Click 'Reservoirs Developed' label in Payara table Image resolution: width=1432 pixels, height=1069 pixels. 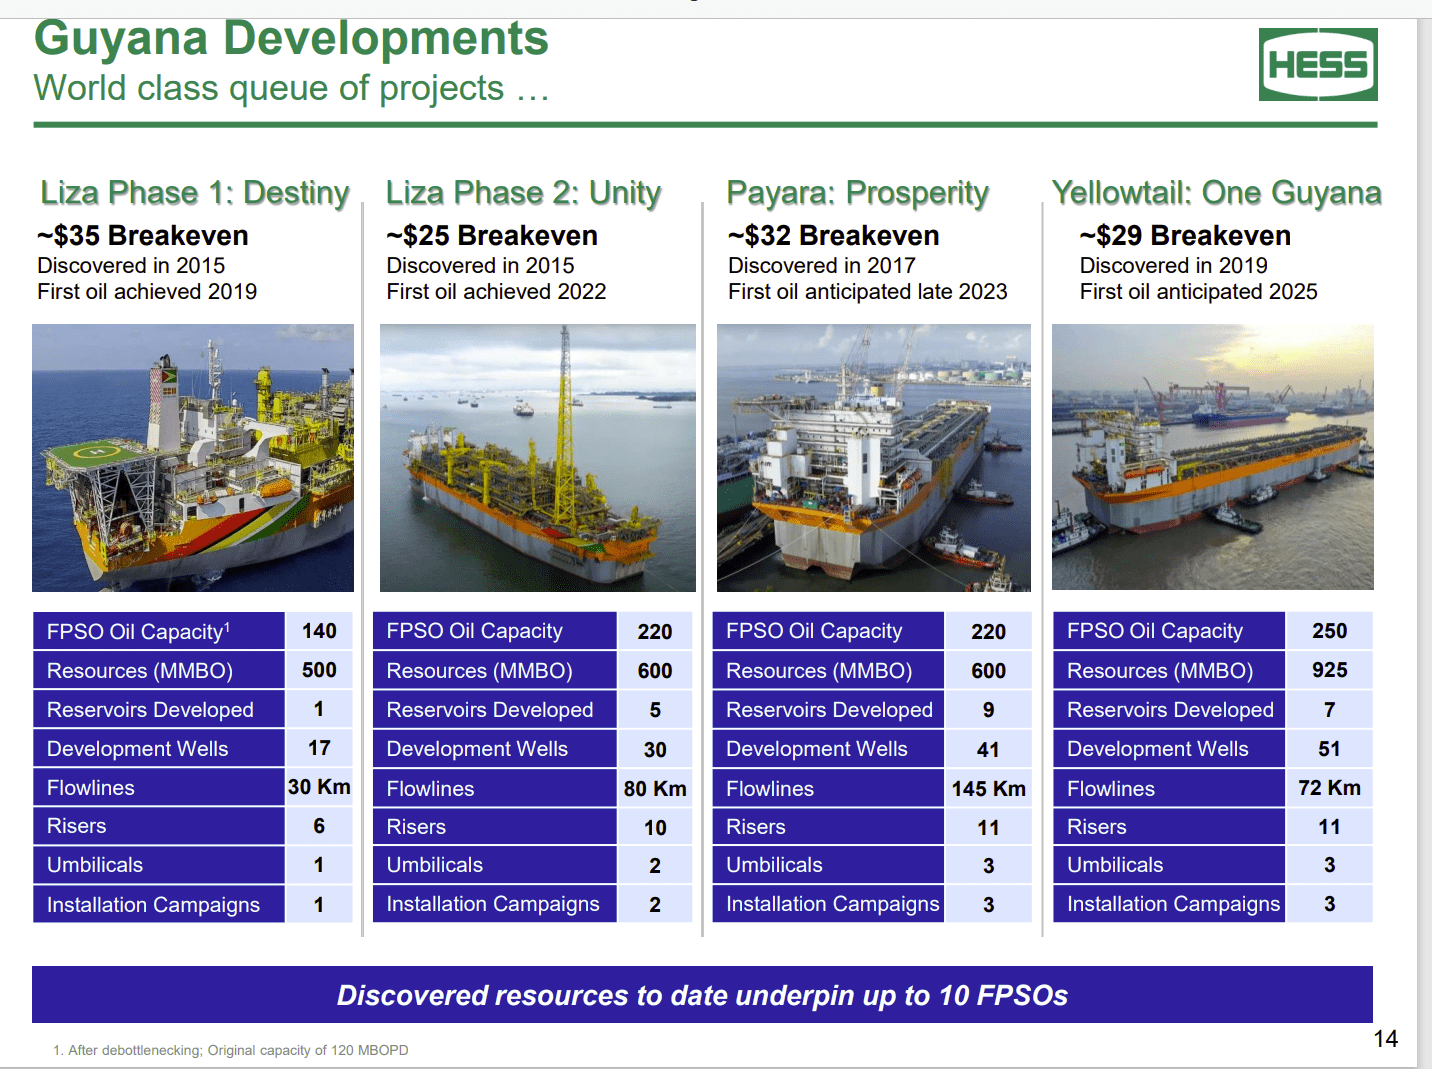coord(829,710)
